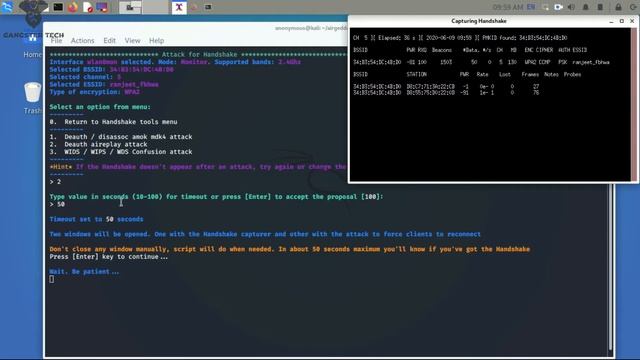
Task: Click the 'WIDS / WIPS / WDS Confusion attack' line
Action: pyautogui.click(x=121, y=152)
